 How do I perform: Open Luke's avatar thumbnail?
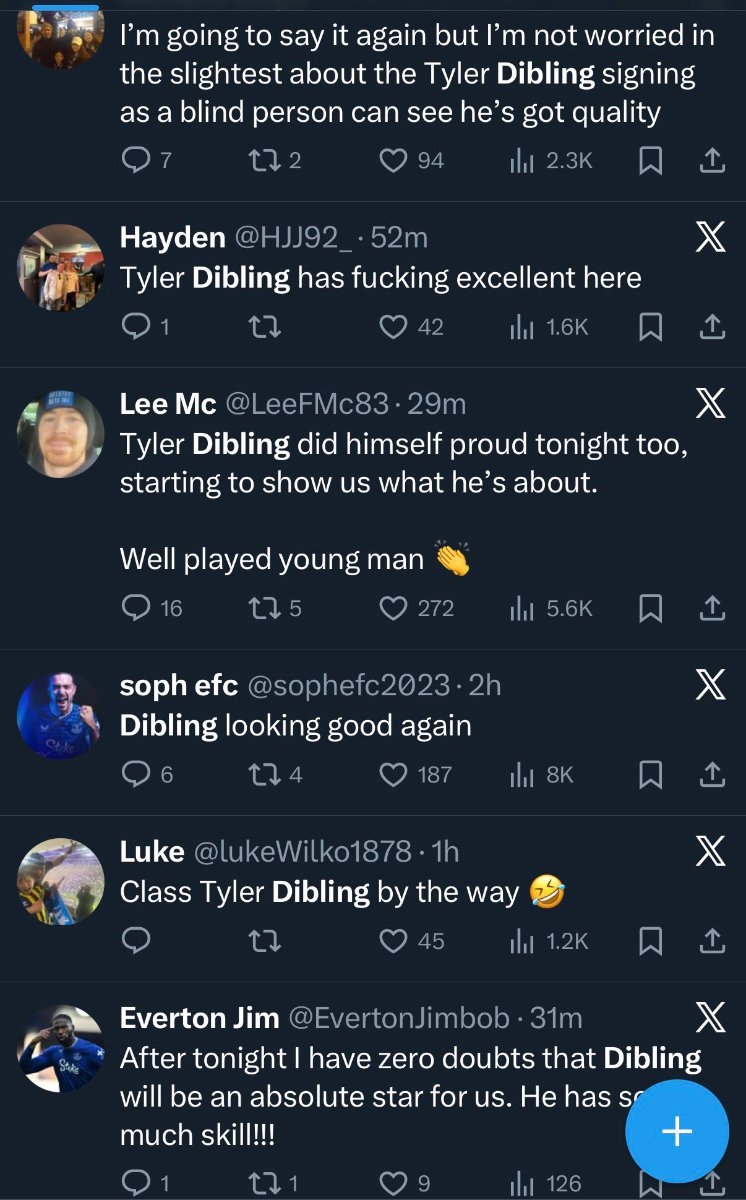(61, 881)
